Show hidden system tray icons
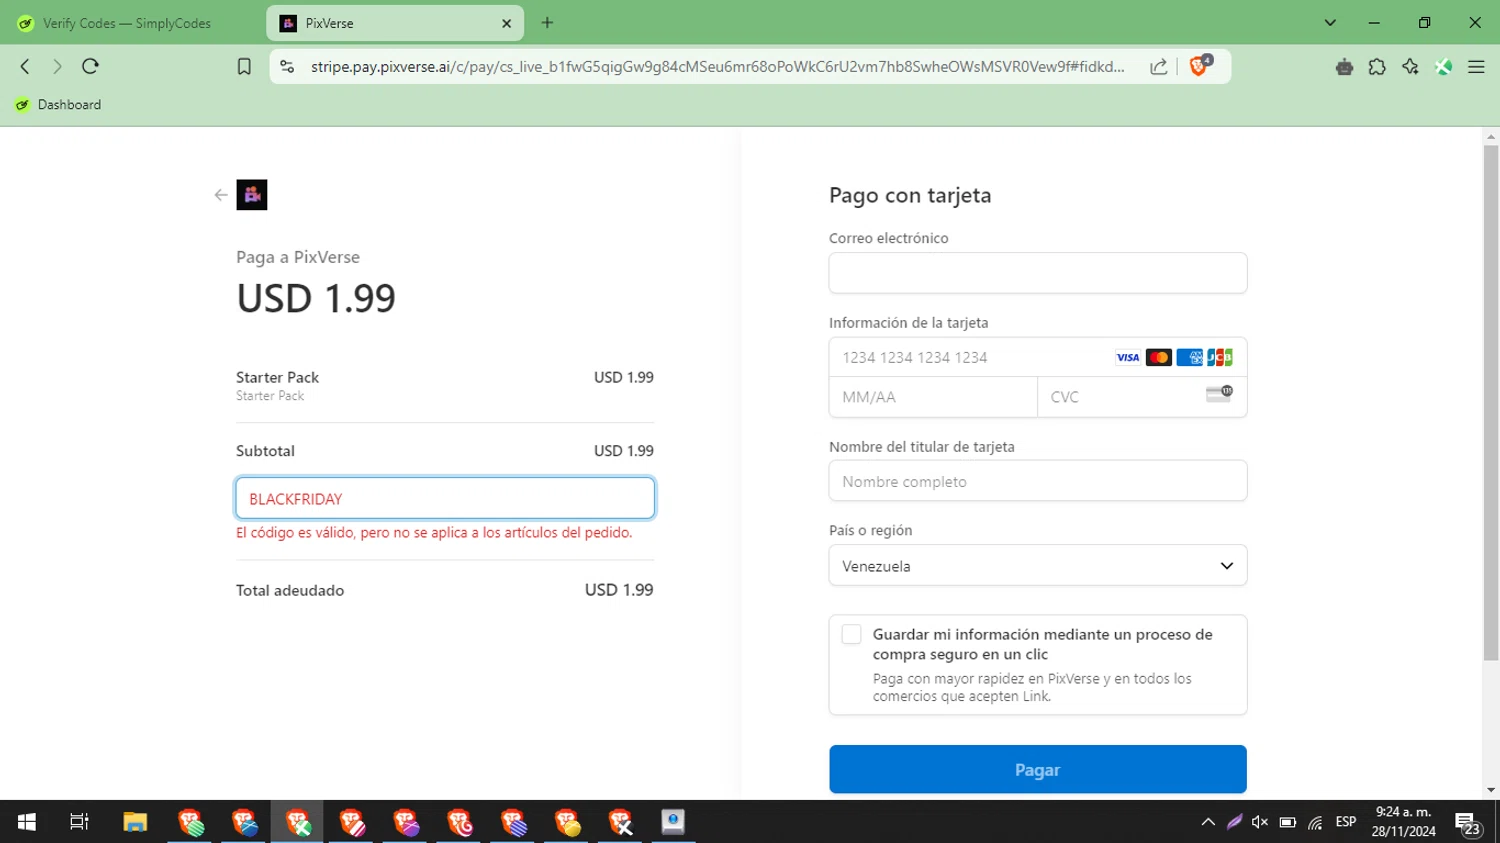Image resolution: width=1500 pixels, height=843 pixels. click(x=1208, y=822)
